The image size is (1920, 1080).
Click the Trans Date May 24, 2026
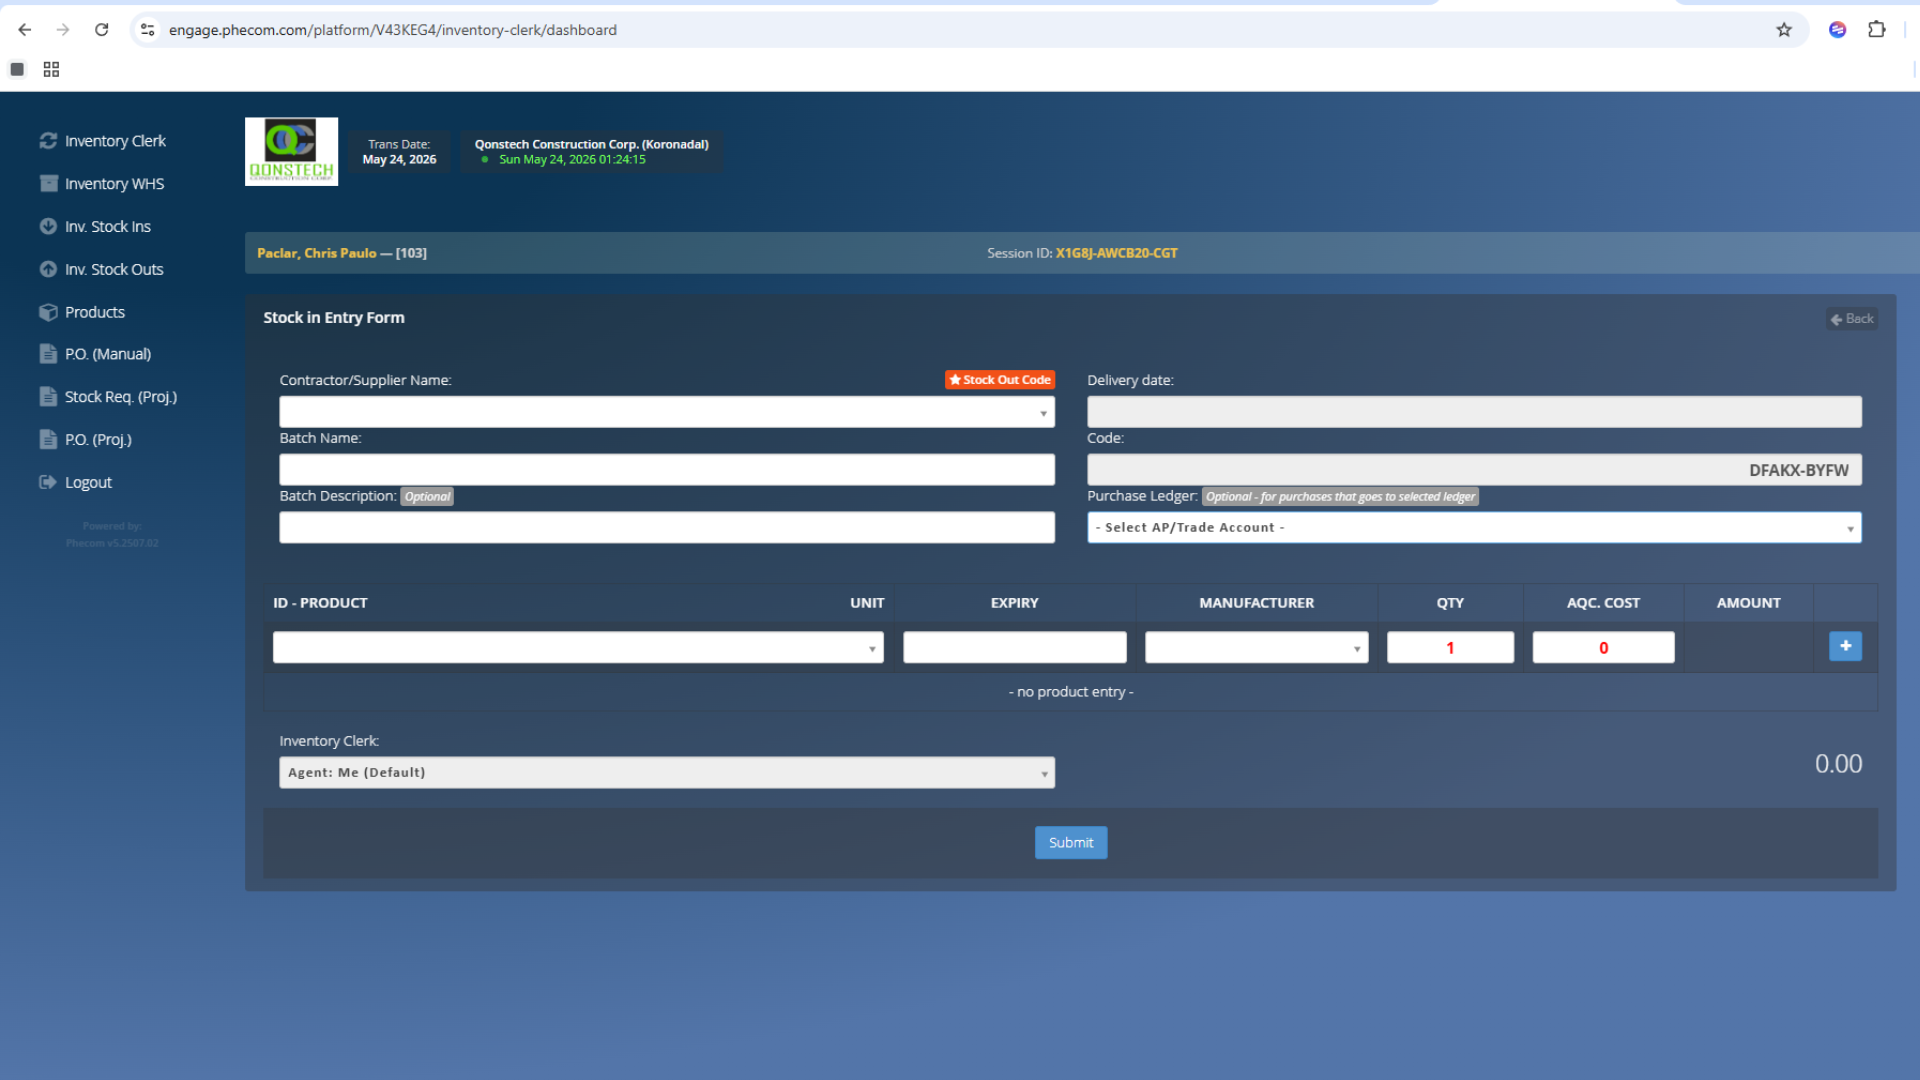[399, 152]
